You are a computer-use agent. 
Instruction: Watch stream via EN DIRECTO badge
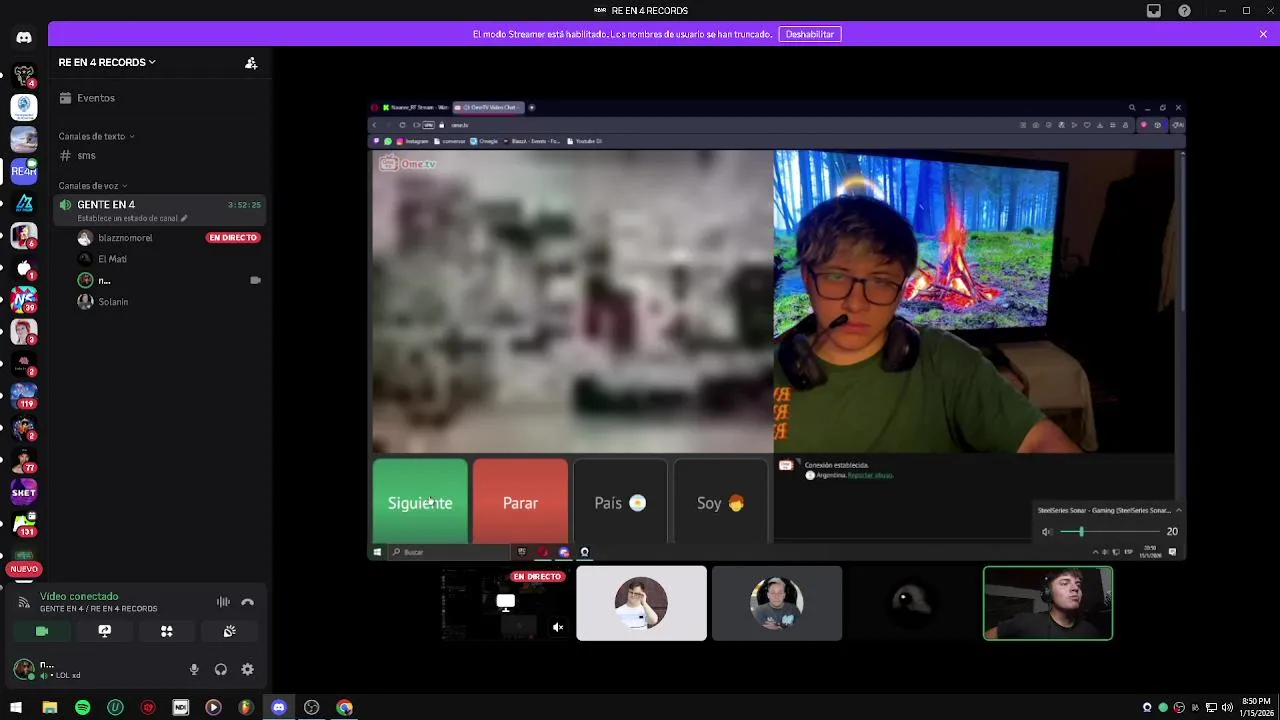coord(232,238)
